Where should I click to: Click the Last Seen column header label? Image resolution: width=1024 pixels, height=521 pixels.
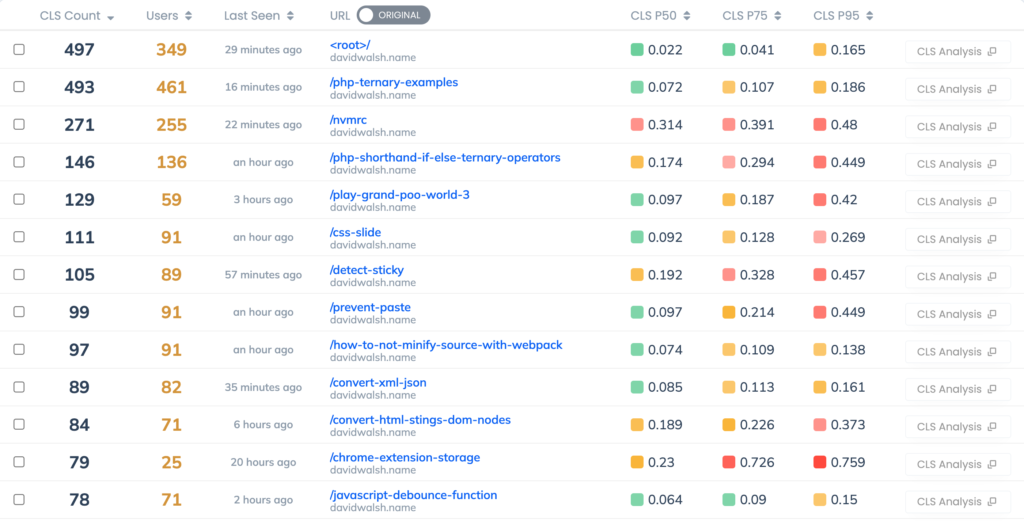251,16
